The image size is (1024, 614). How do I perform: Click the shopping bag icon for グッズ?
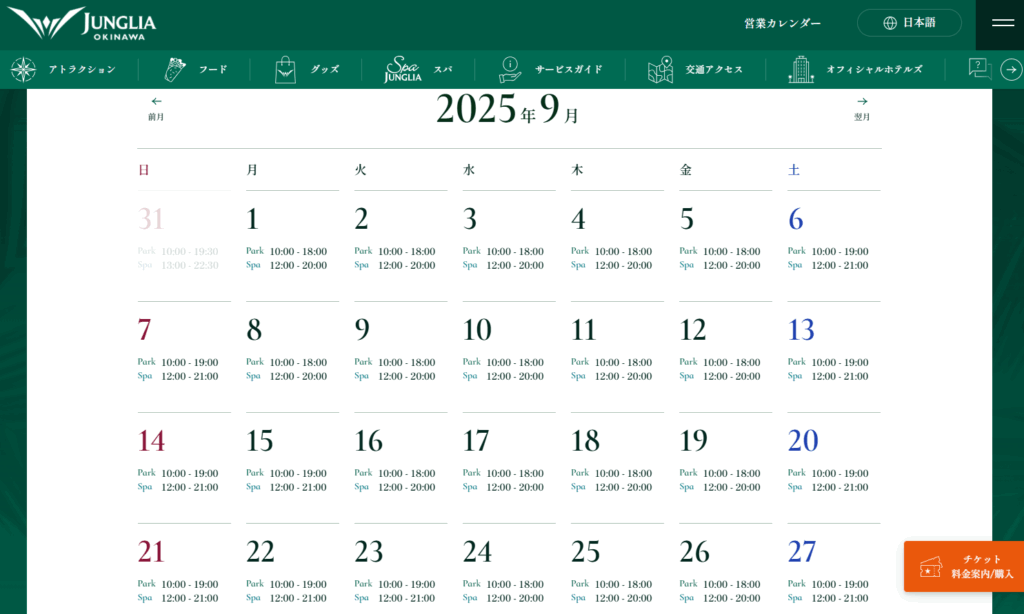click(285, 70)
